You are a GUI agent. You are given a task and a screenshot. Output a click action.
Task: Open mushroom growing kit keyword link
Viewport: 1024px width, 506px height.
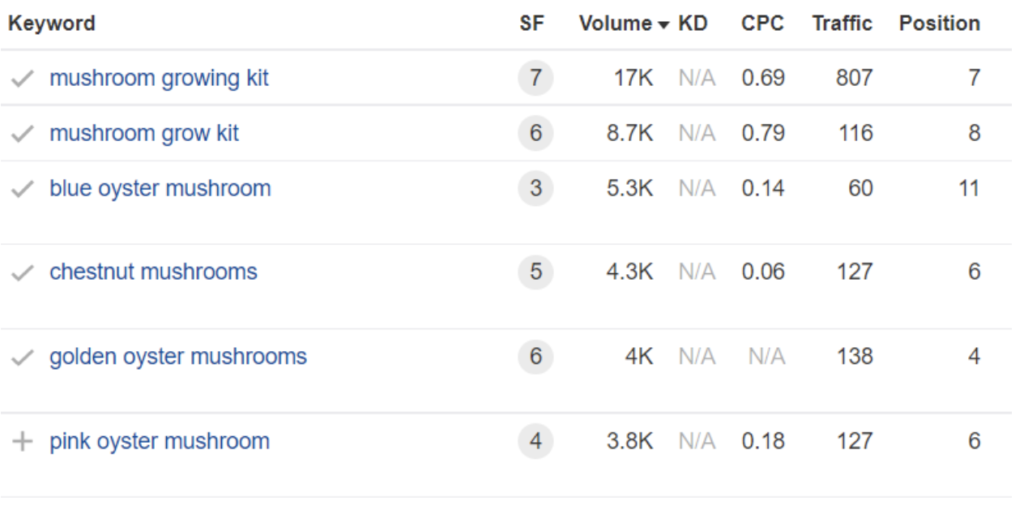[159, 78]
